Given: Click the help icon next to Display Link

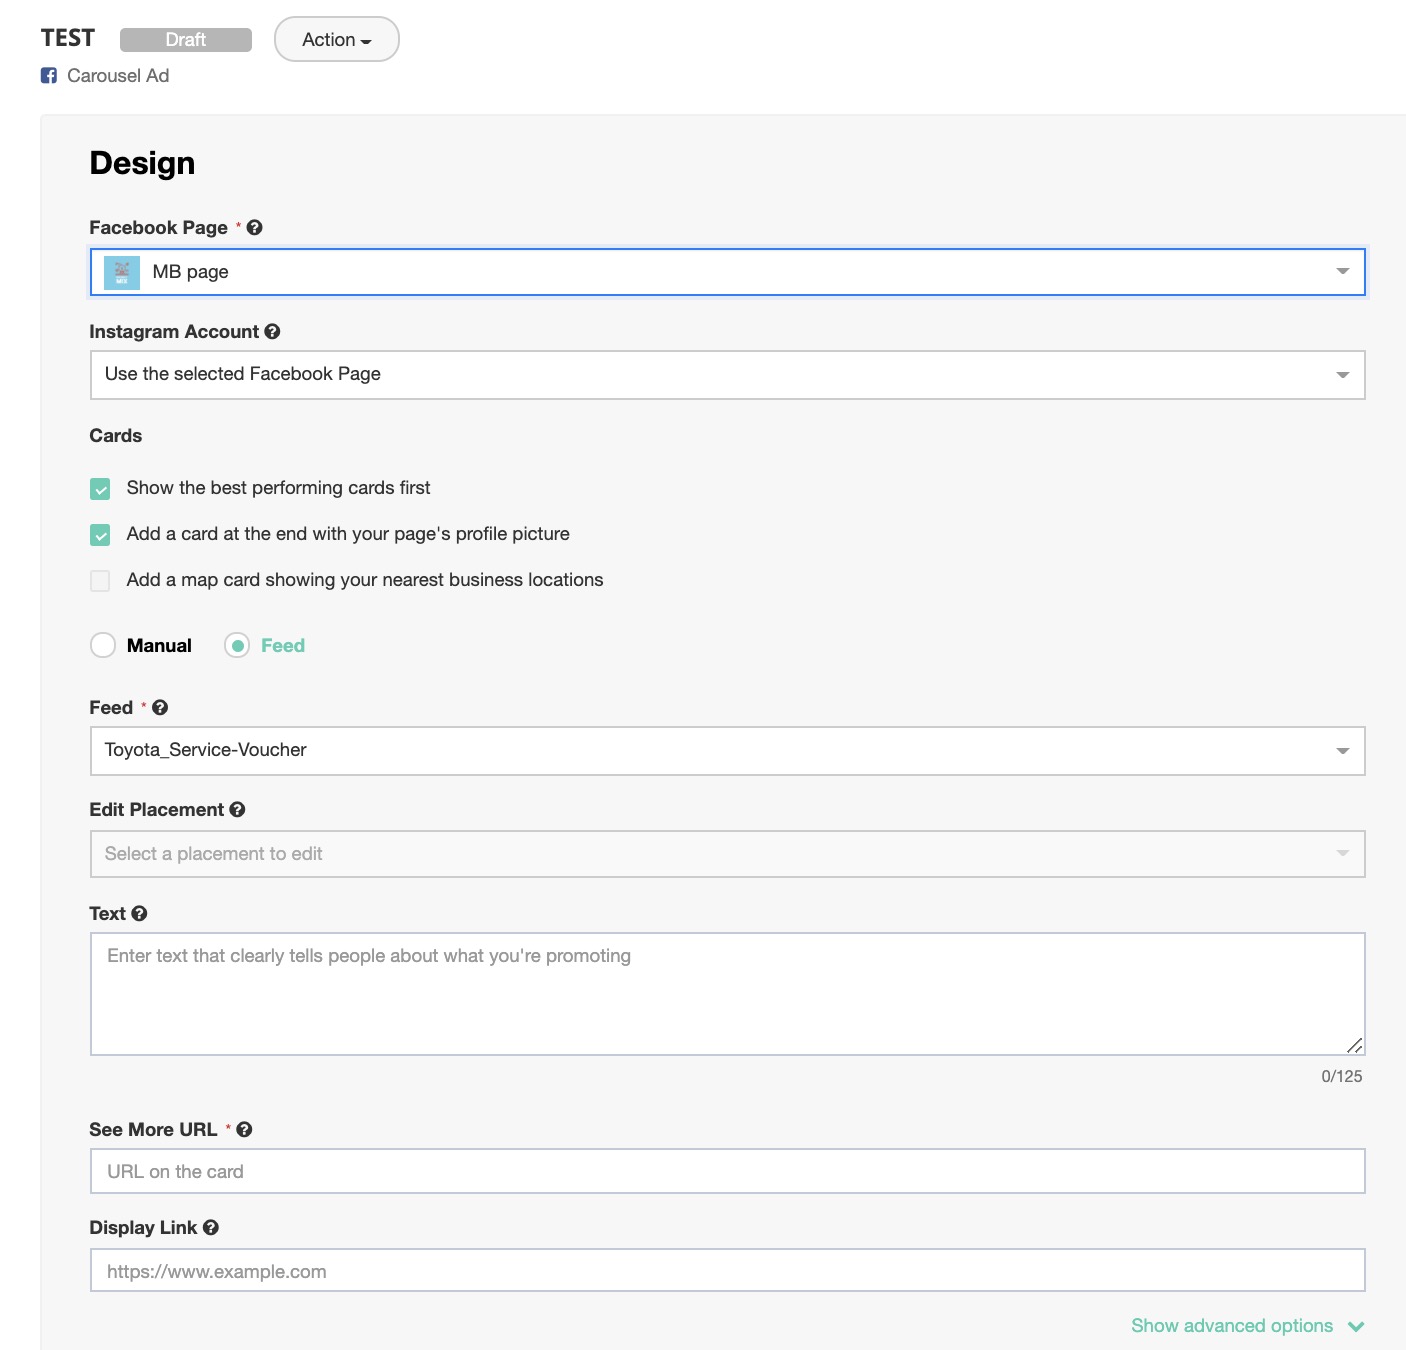Looking at the screenshot, I should pos(210,1228).
